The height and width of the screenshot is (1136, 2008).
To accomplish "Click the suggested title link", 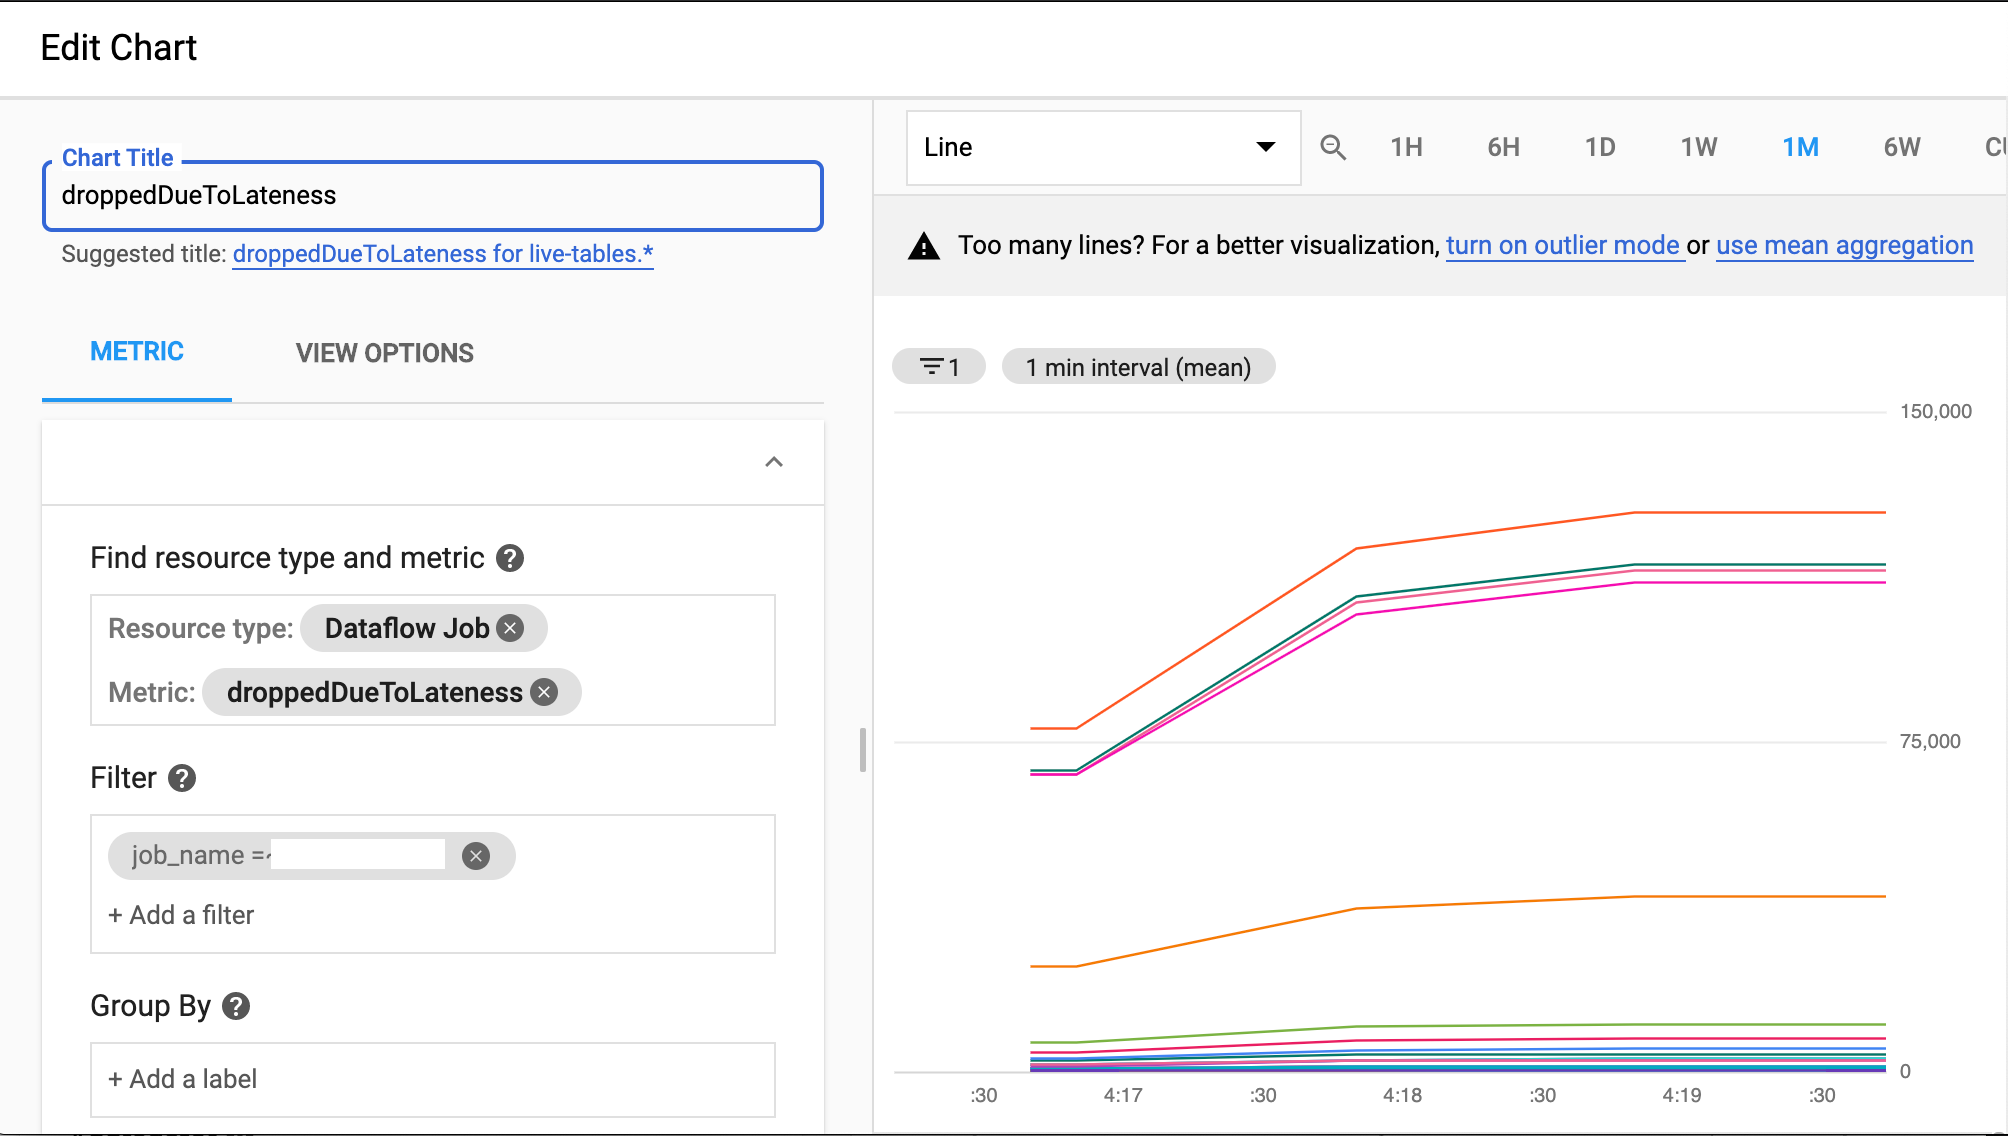I will 442,254.
